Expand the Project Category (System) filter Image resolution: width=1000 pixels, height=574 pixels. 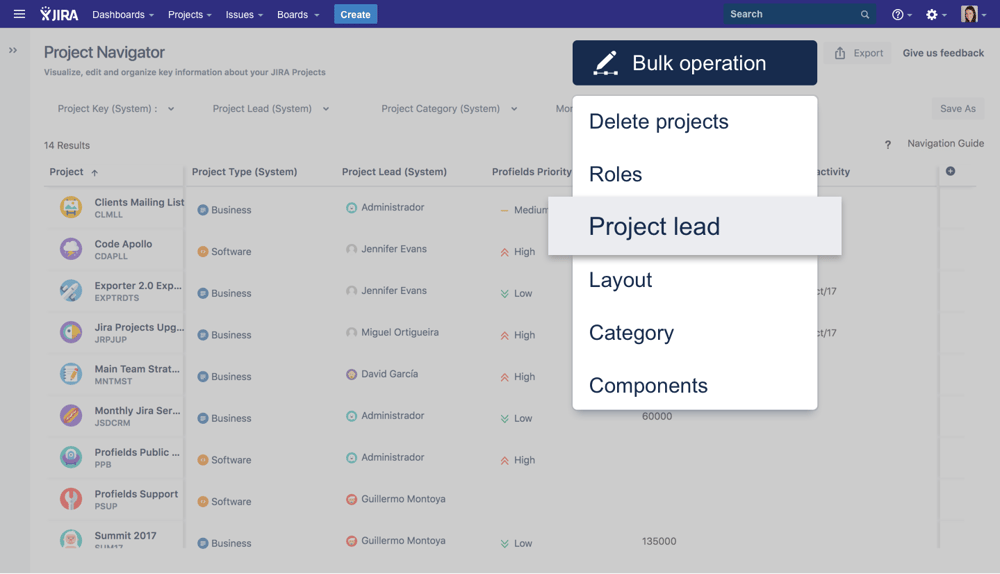449,108
